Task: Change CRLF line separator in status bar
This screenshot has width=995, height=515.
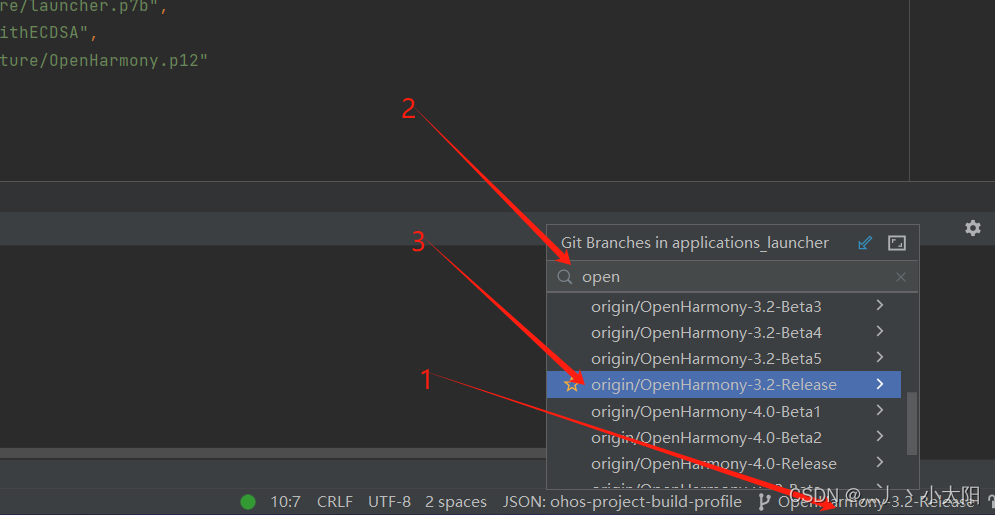Action: tap(334, 502)
